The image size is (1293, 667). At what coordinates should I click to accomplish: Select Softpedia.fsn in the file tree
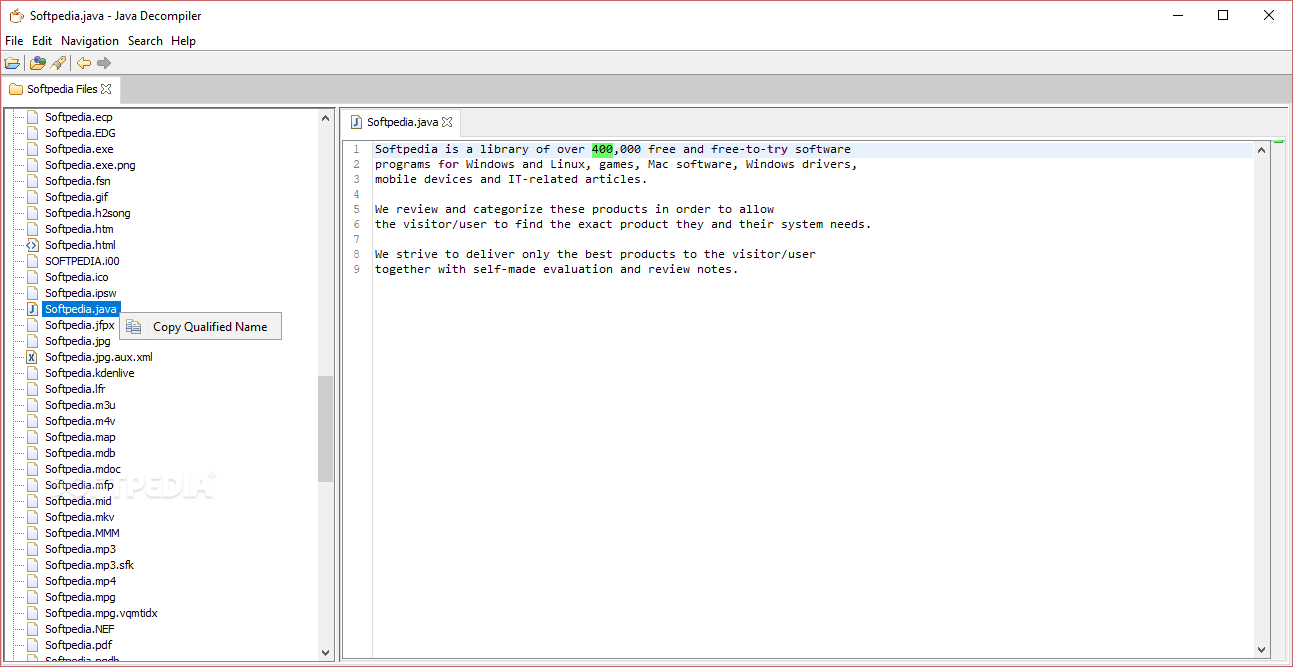pyautogui.click(x=78, y=181)
